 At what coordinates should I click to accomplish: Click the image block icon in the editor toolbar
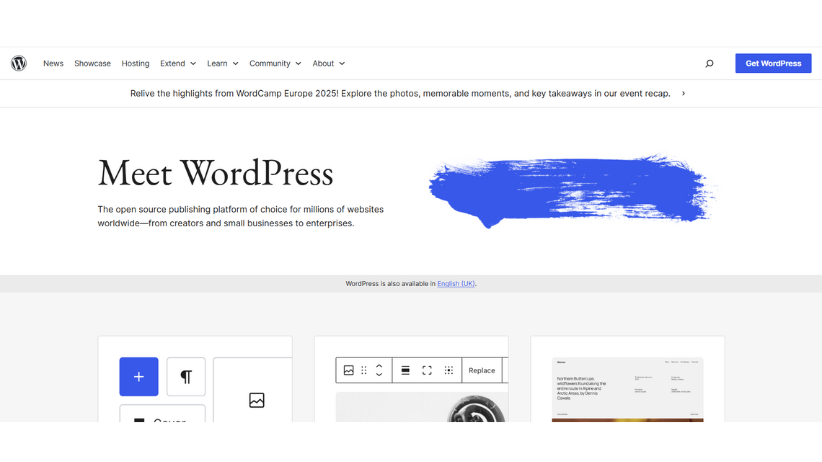(349, 370)
